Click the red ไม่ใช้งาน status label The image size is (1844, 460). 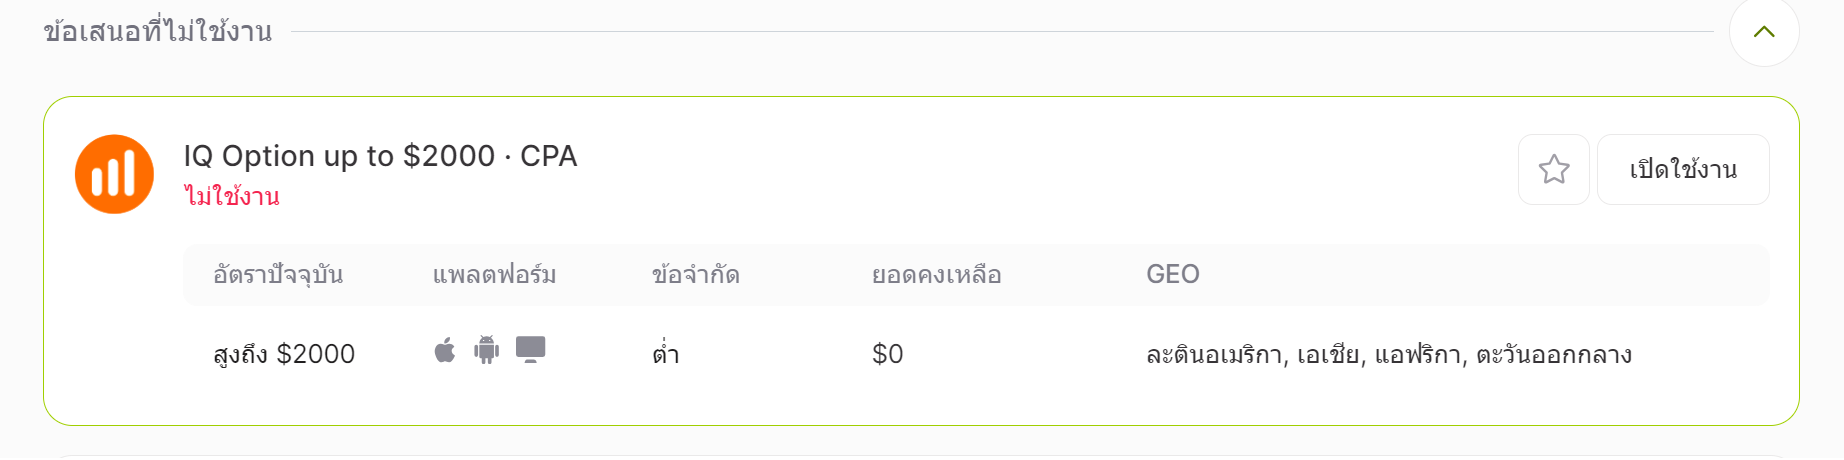pos(232,196)
